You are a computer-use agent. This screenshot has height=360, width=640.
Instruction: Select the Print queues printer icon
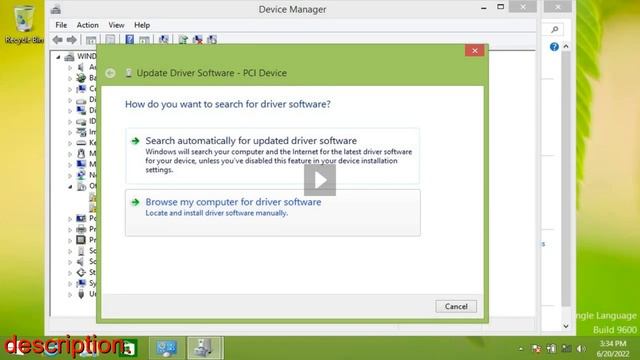point(81,229)
